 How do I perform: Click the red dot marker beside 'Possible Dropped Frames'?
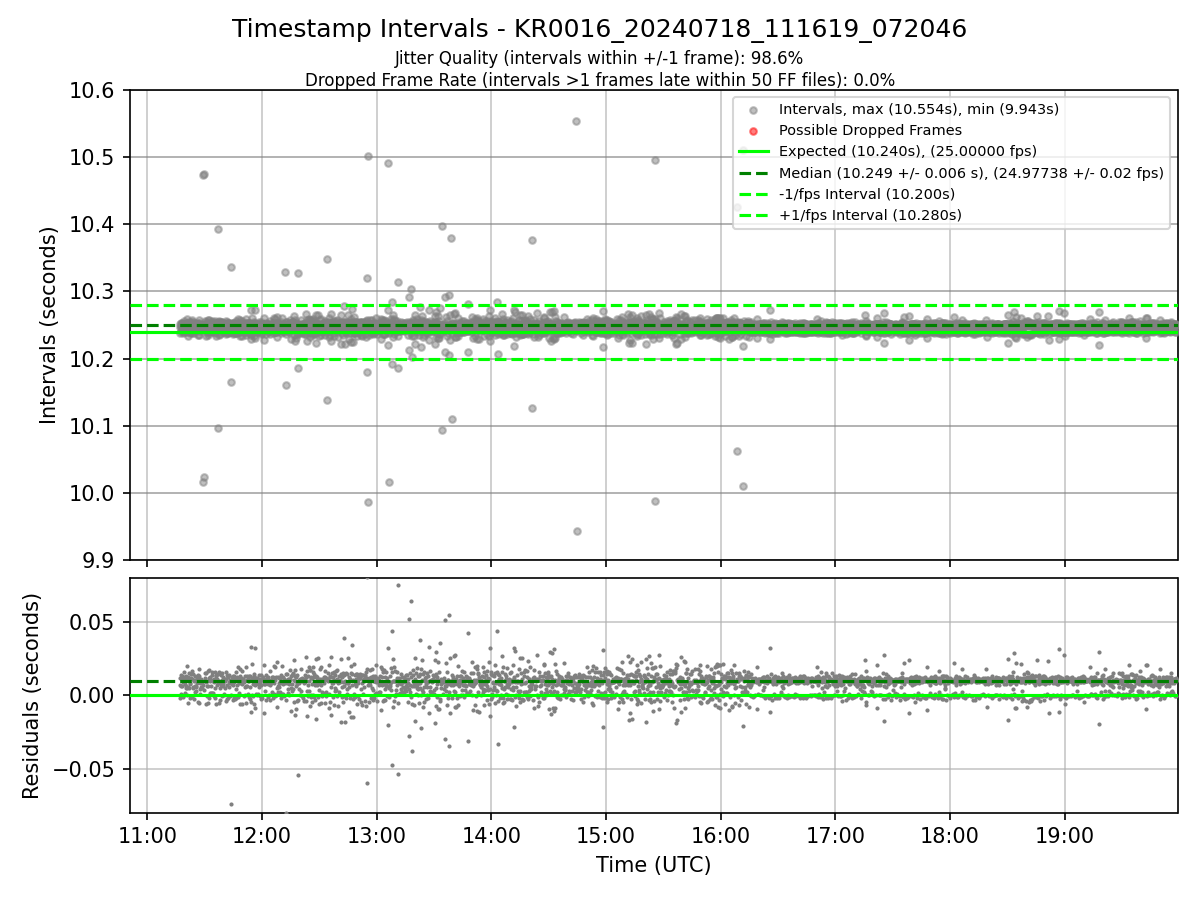tap(754, 131)
